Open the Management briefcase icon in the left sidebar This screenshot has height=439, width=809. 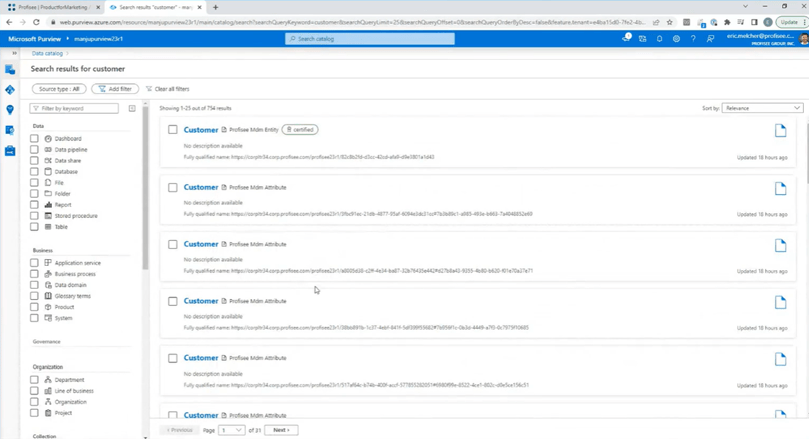coord(10,151)
